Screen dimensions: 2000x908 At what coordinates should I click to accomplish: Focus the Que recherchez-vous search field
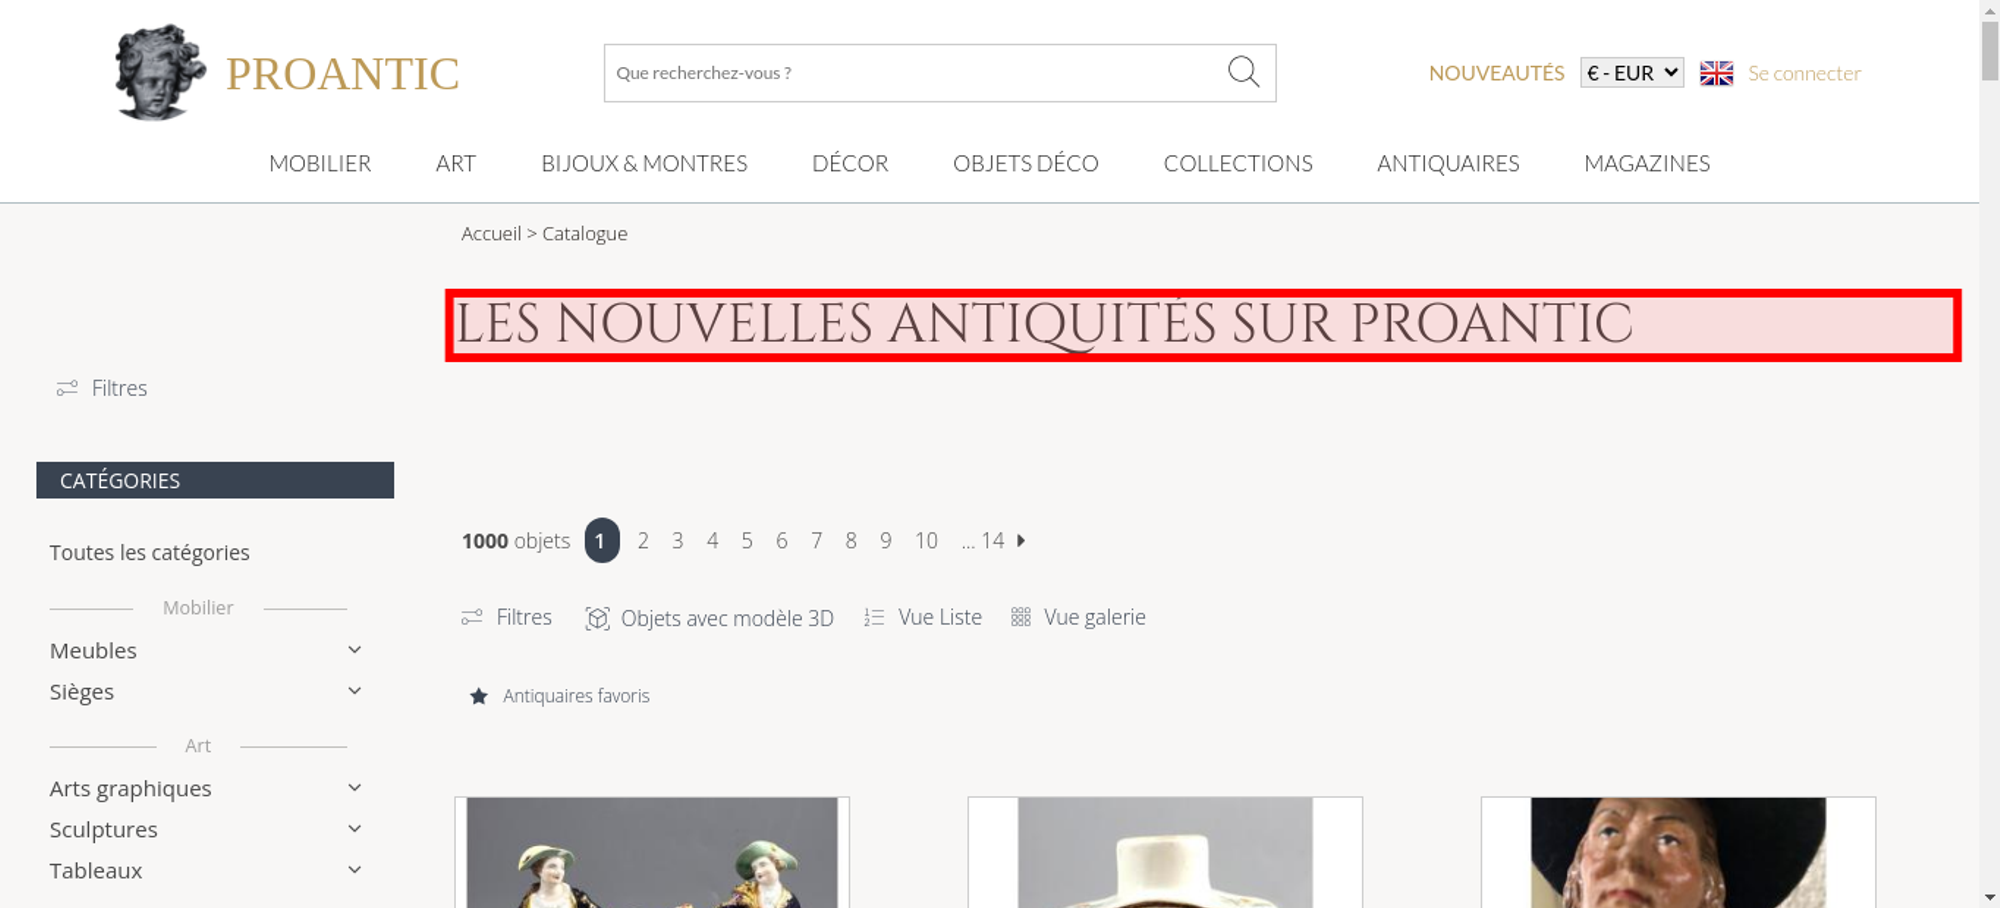[915, 73]
